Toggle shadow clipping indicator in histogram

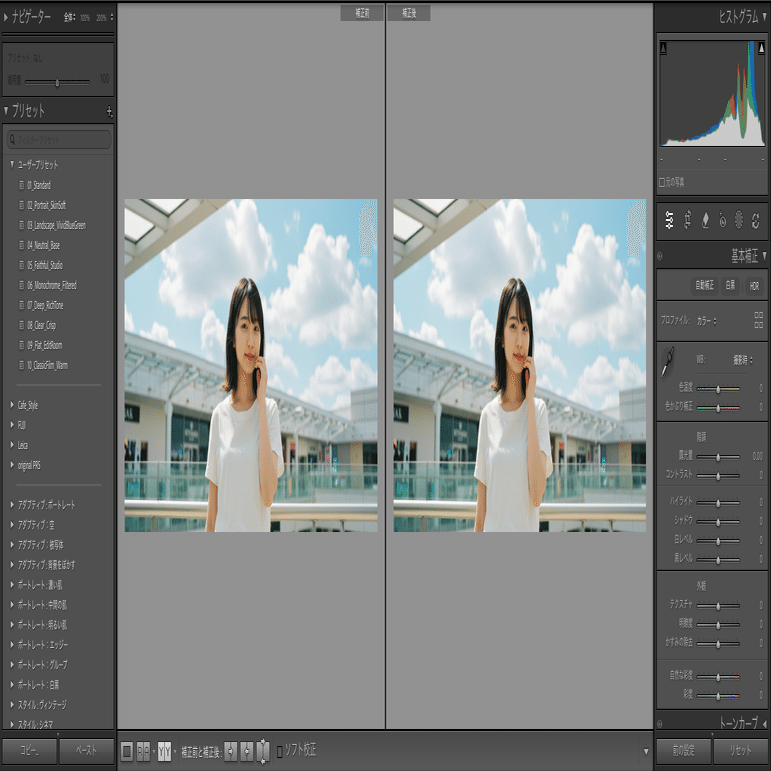[663, 48]
